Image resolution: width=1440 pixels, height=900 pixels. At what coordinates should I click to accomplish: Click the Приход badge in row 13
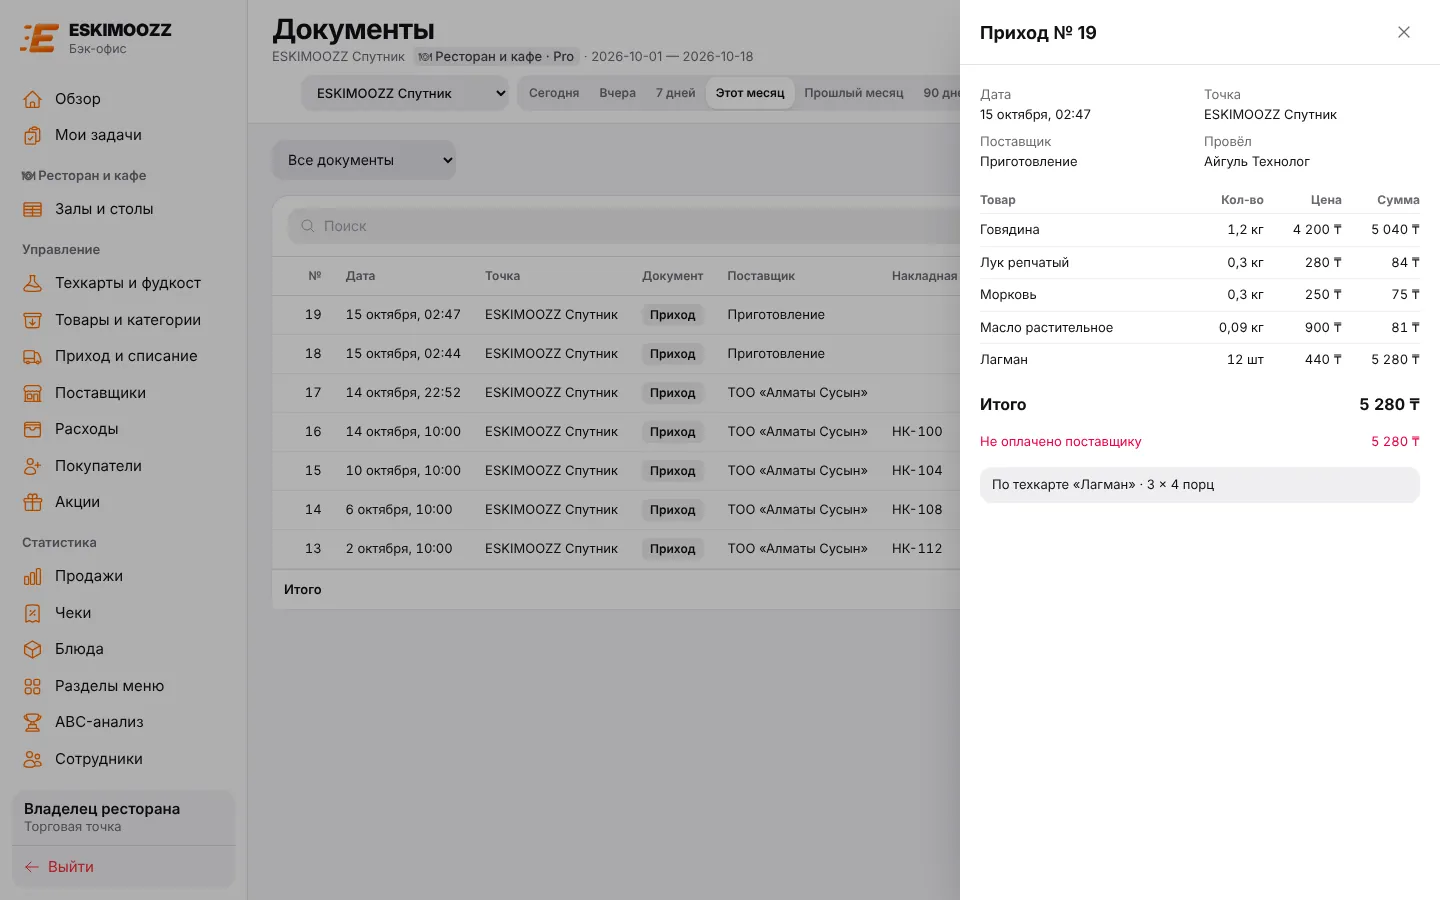click(672, 549)
